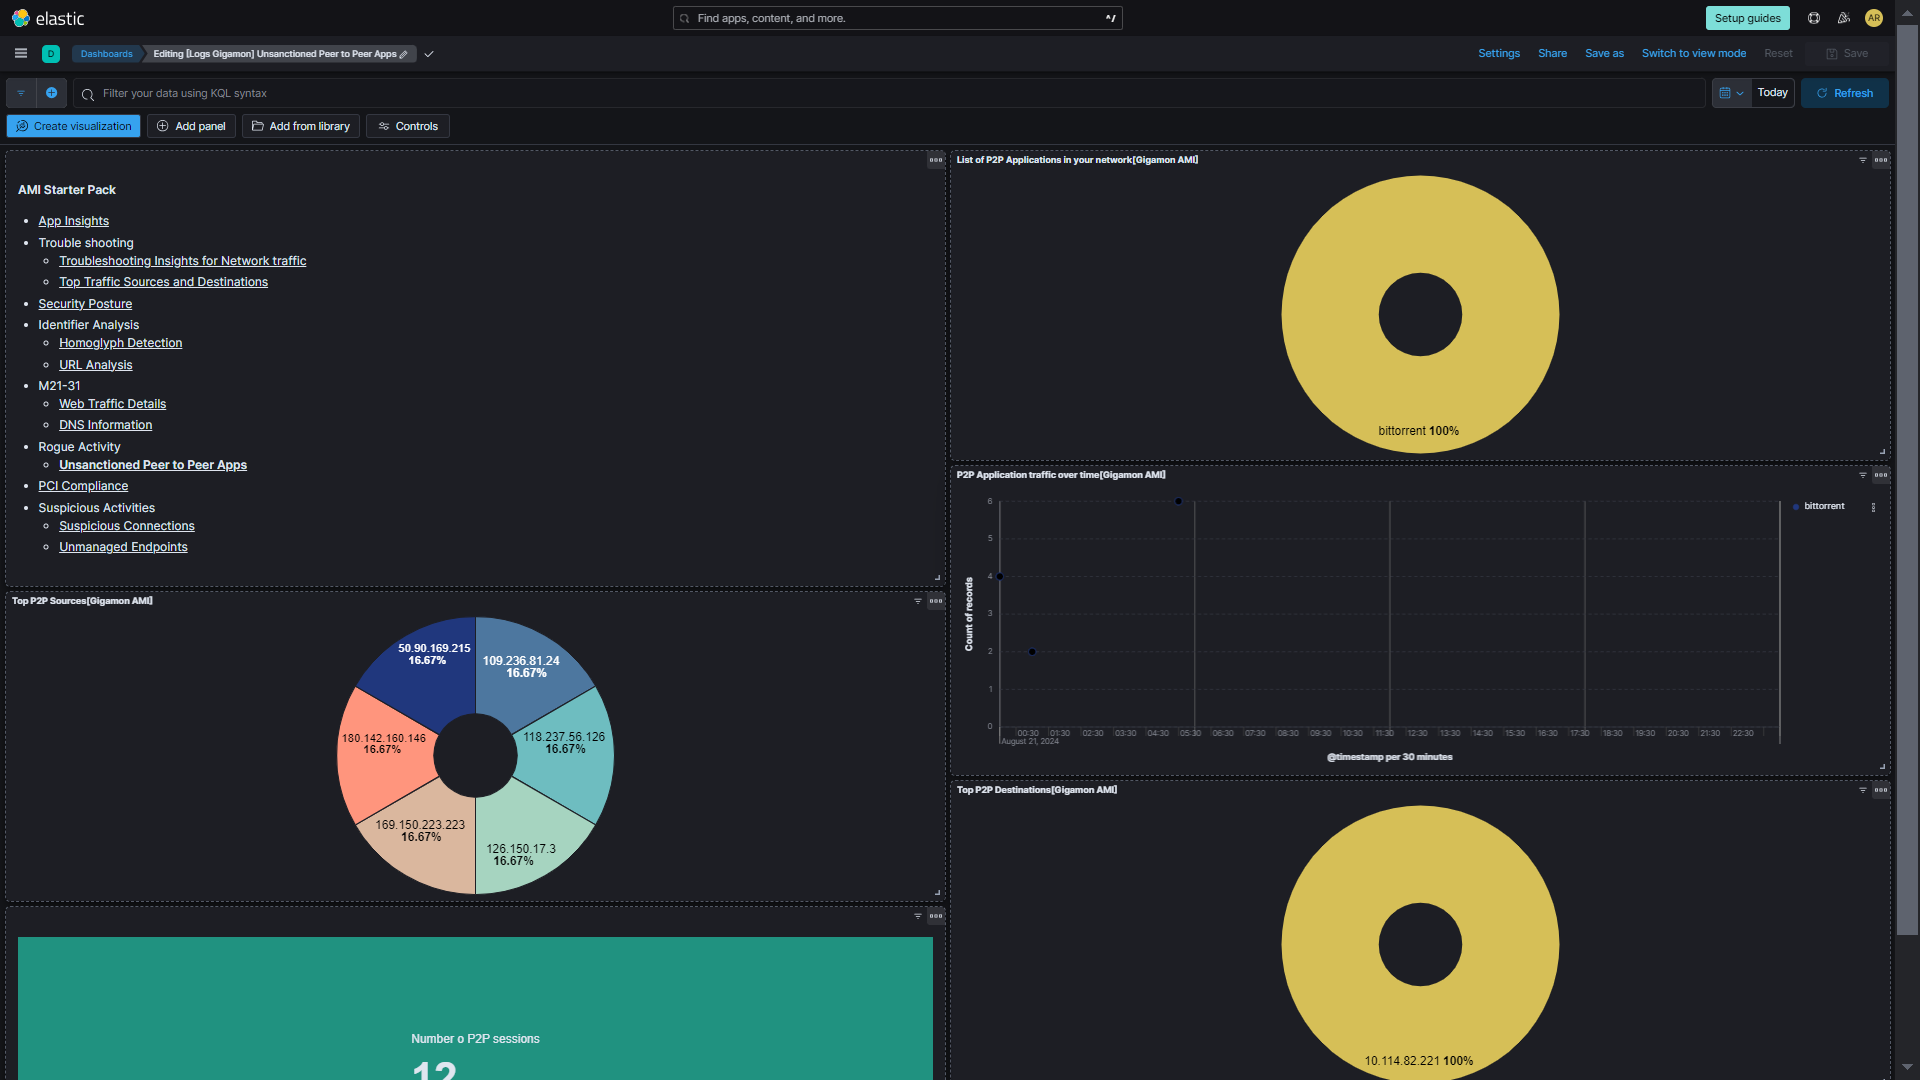The image size is (1920, 1080).
Task: Open panel menu on Top P2P Destinations panel
Action: pyautogui.click(x=1881, y=790)
